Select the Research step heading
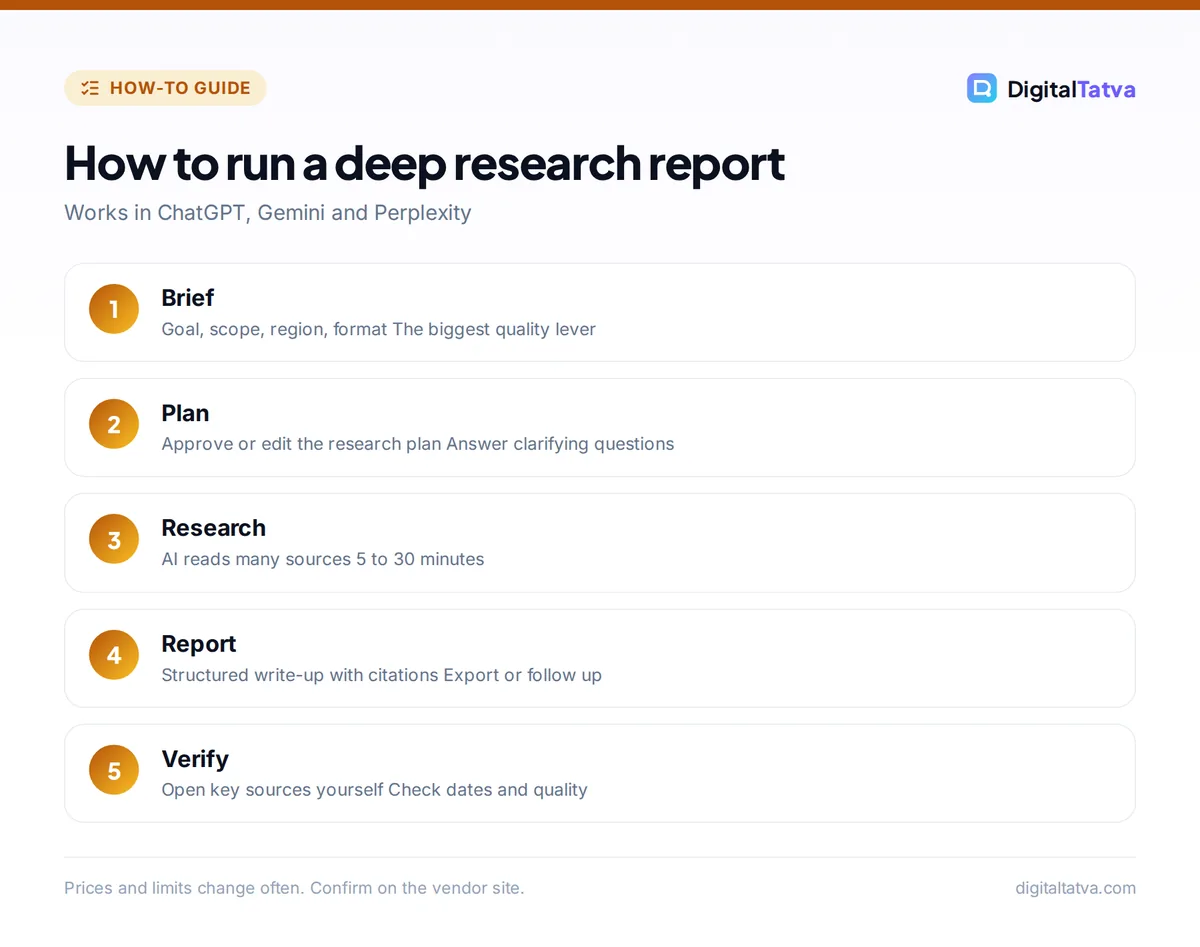This screenshot has width=1200, height=947. tap(214, 528)
